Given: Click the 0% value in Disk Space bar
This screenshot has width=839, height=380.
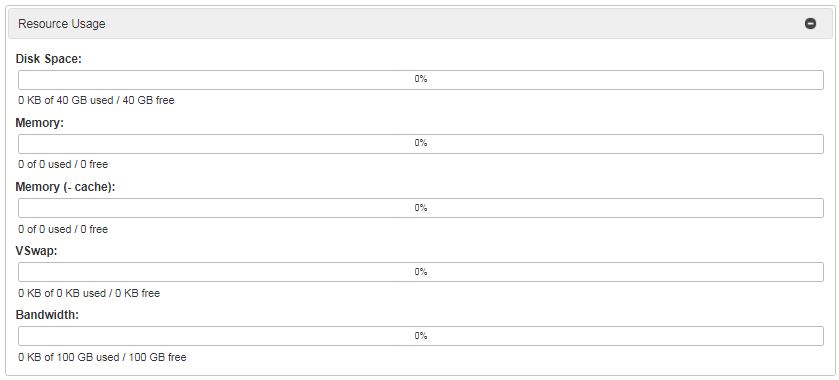Looking at the screenshot, I should [421, 79].
